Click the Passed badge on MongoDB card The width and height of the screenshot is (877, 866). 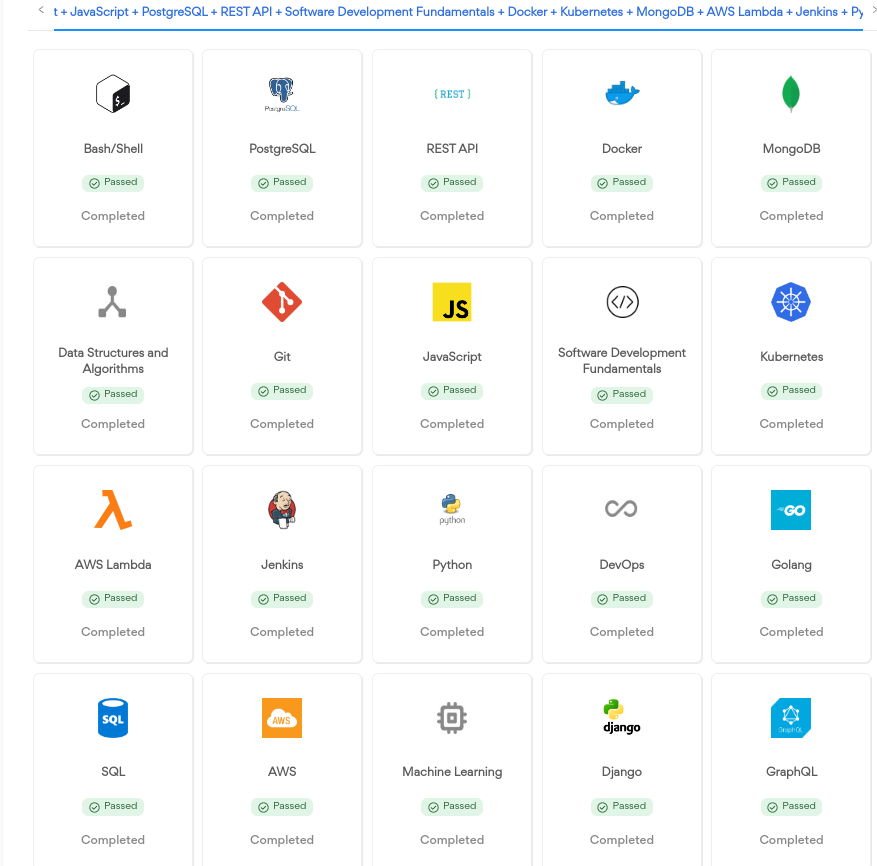point(791,182)
